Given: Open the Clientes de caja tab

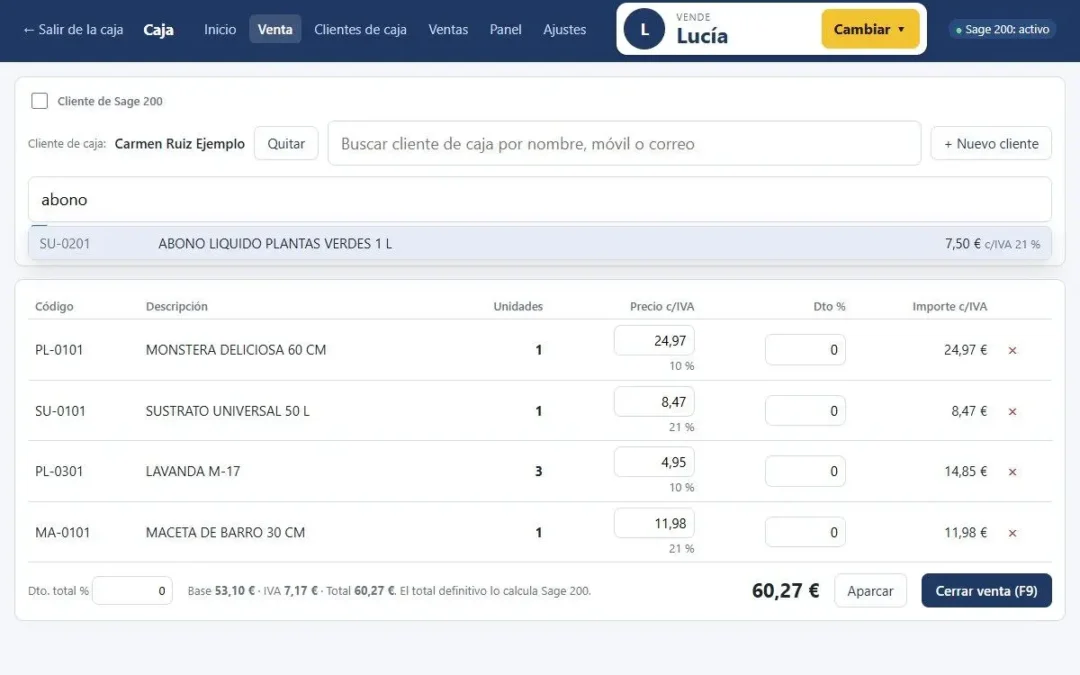Looking at the screenshot, I should click(360, 30).
